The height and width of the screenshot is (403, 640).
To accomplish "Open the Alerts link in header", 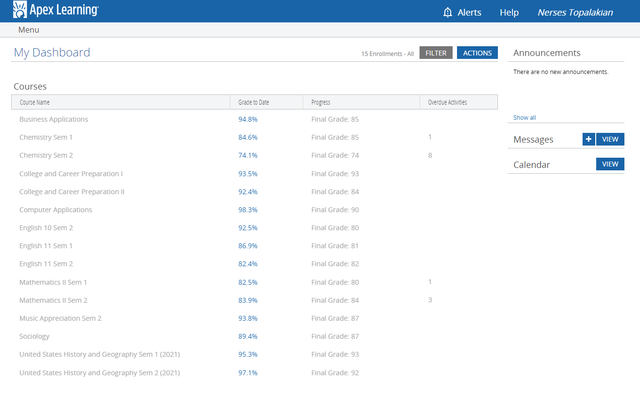I will click(x=469, y=13).
